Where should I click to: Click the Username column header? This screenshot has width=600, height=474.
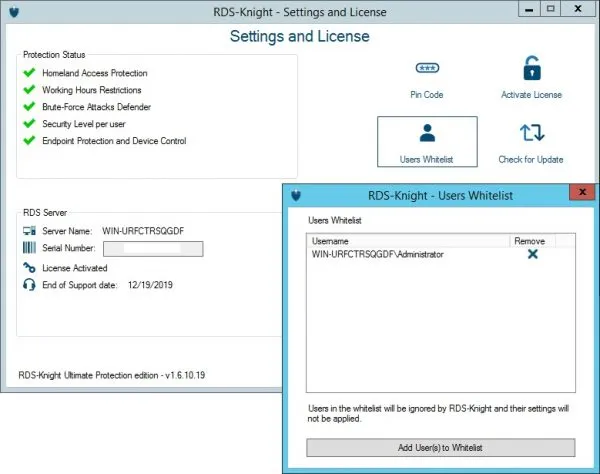coord(408,241)
